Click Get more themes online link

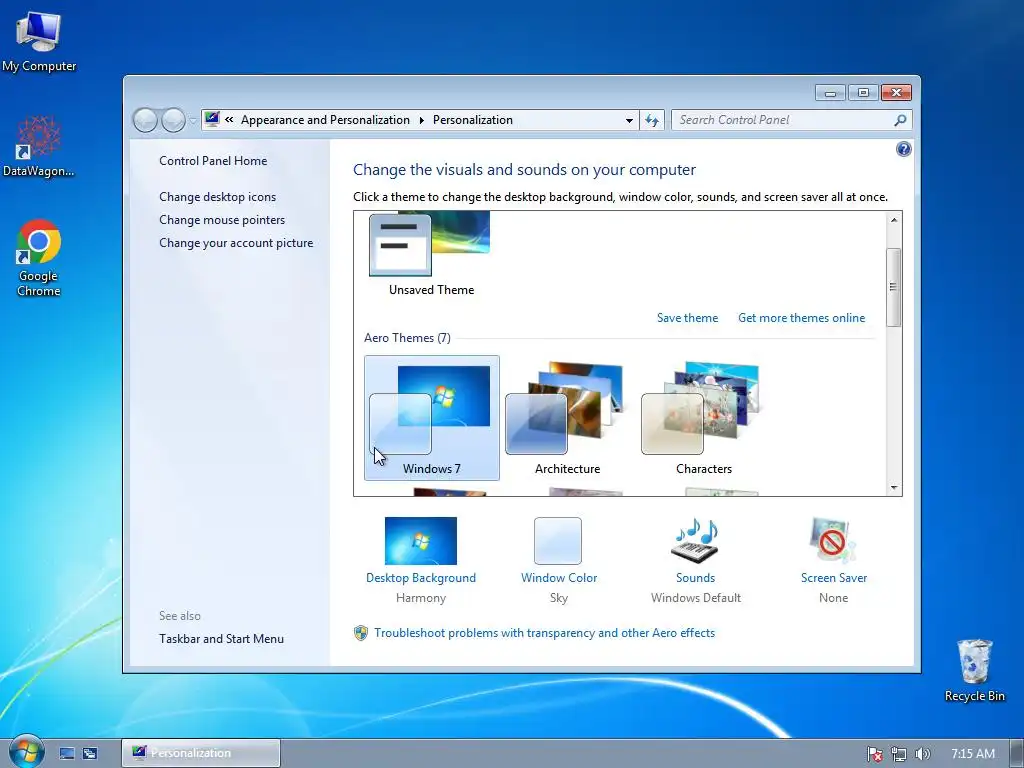(x=801, y=317)
